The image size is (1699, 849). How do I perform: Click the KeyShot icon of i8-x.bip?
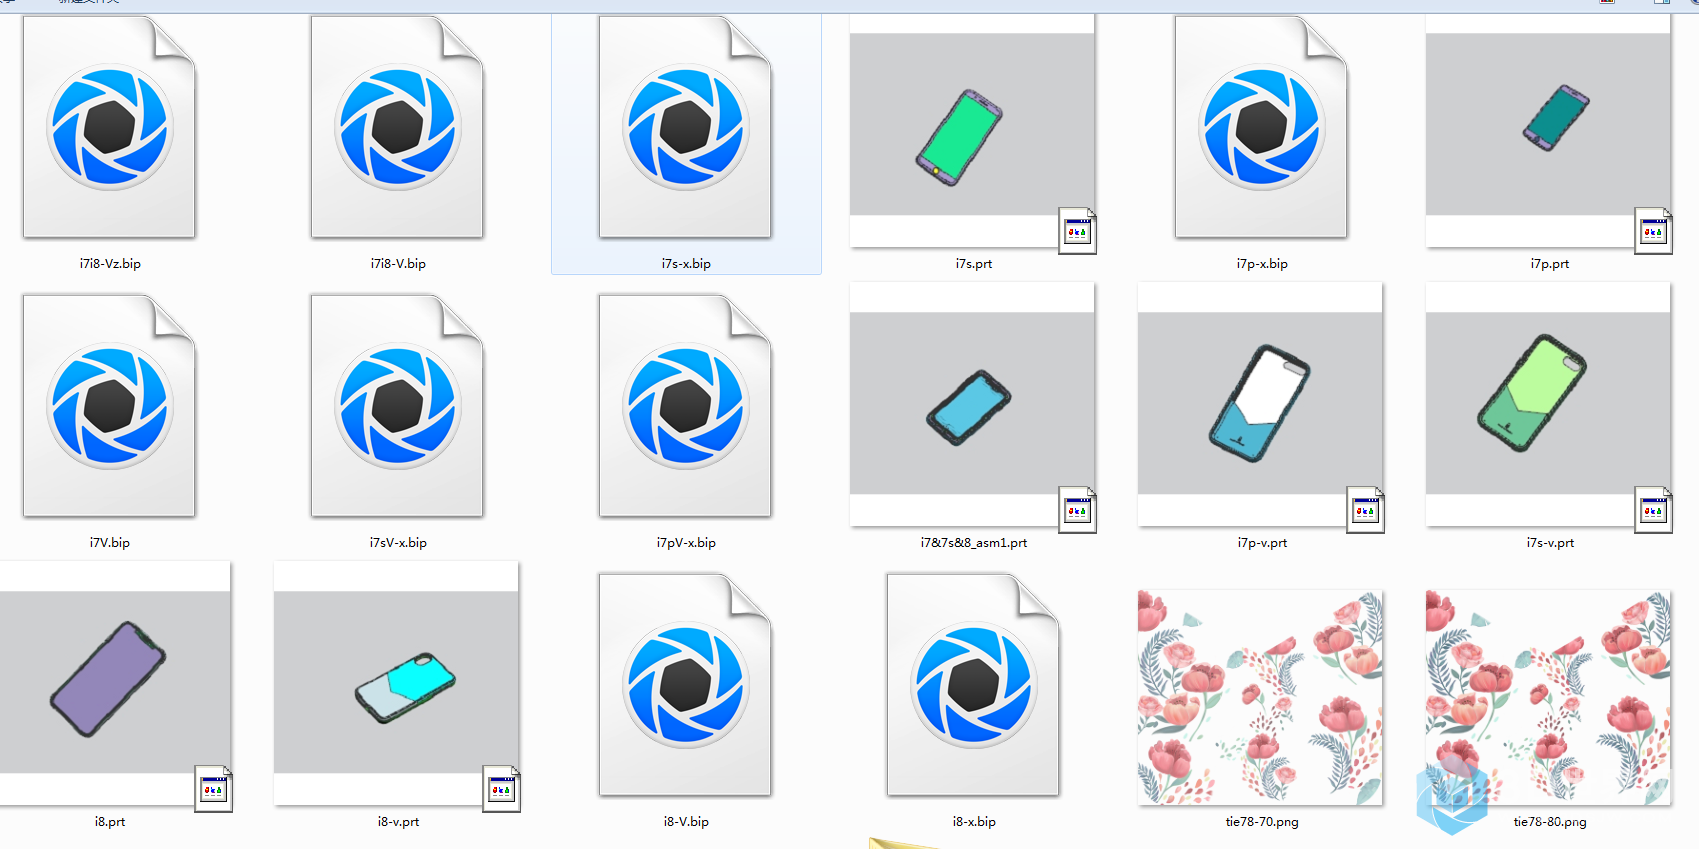[x=973, y=685]
